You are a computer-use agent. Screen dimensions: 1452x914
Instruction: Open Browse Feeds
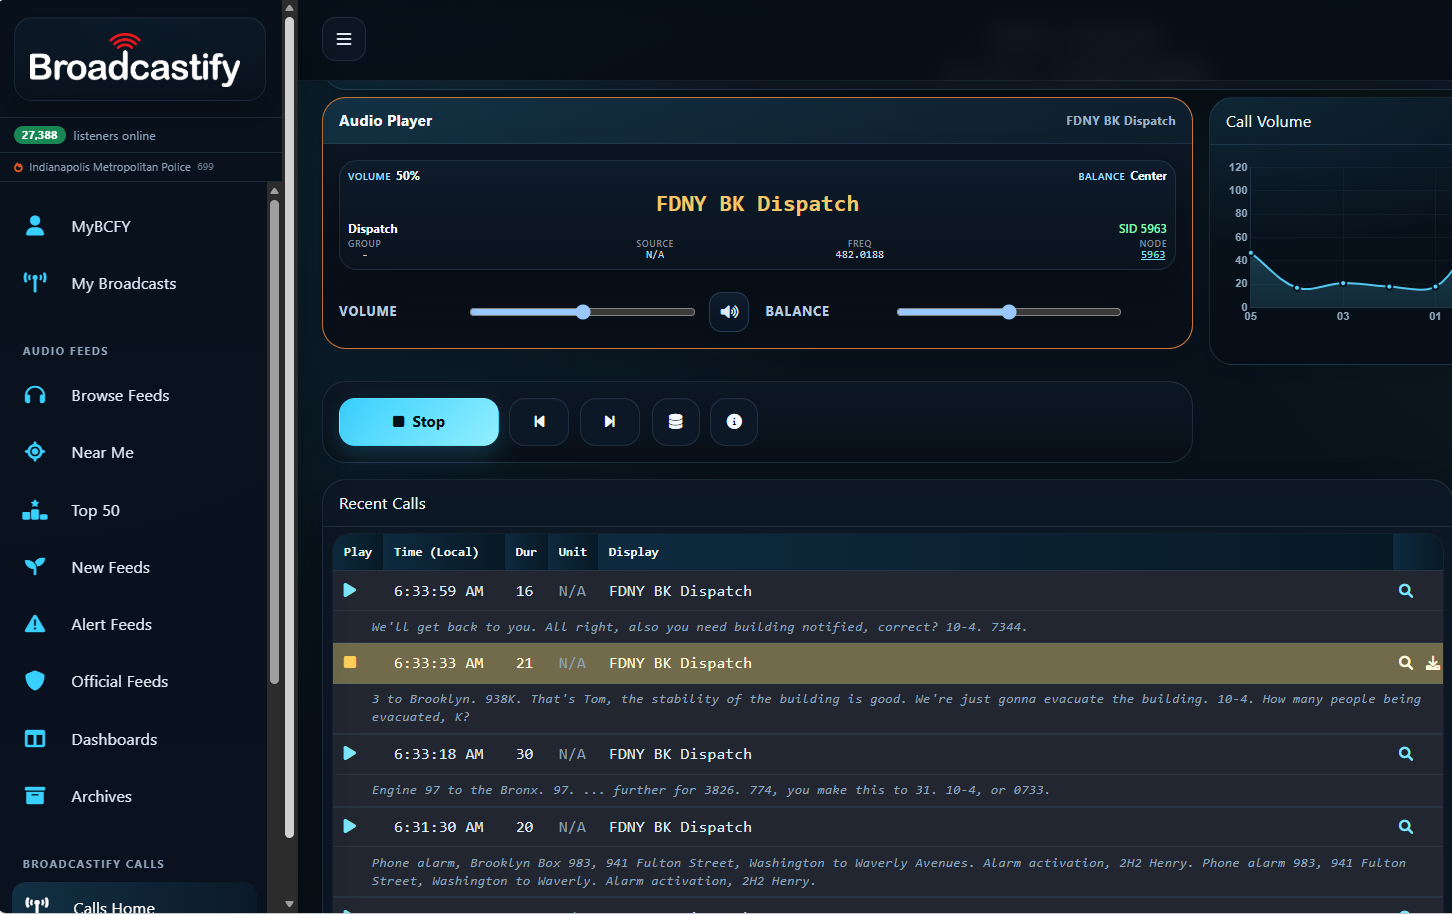click(120, 395)
